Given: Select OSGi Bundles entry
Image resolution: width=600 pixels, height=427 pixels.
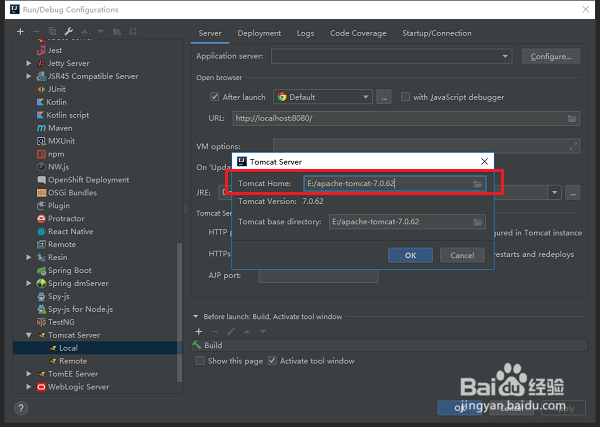Looking at the screenshot, I should (x=72, y=193).
